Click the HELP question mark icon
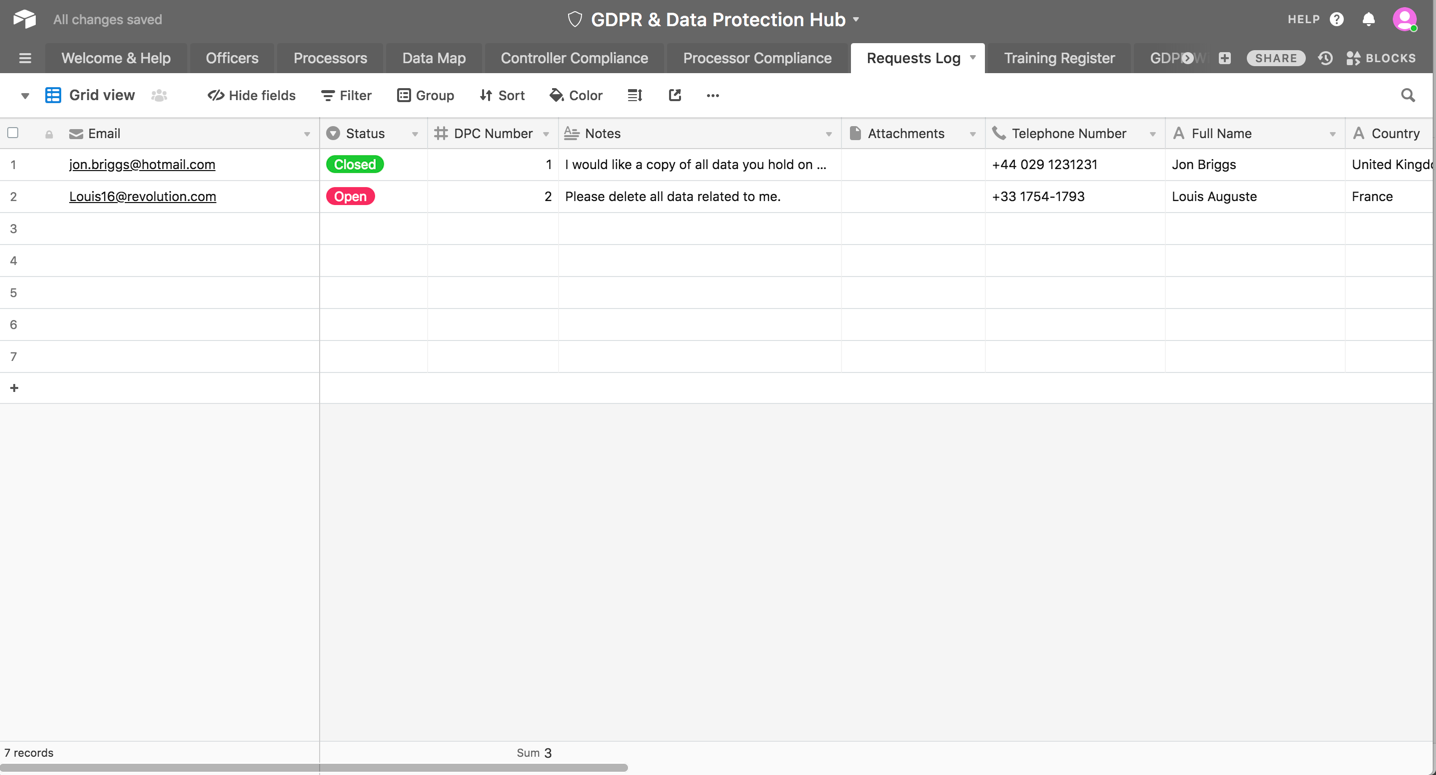The image size is (1436, 775). pos(1337,19)
